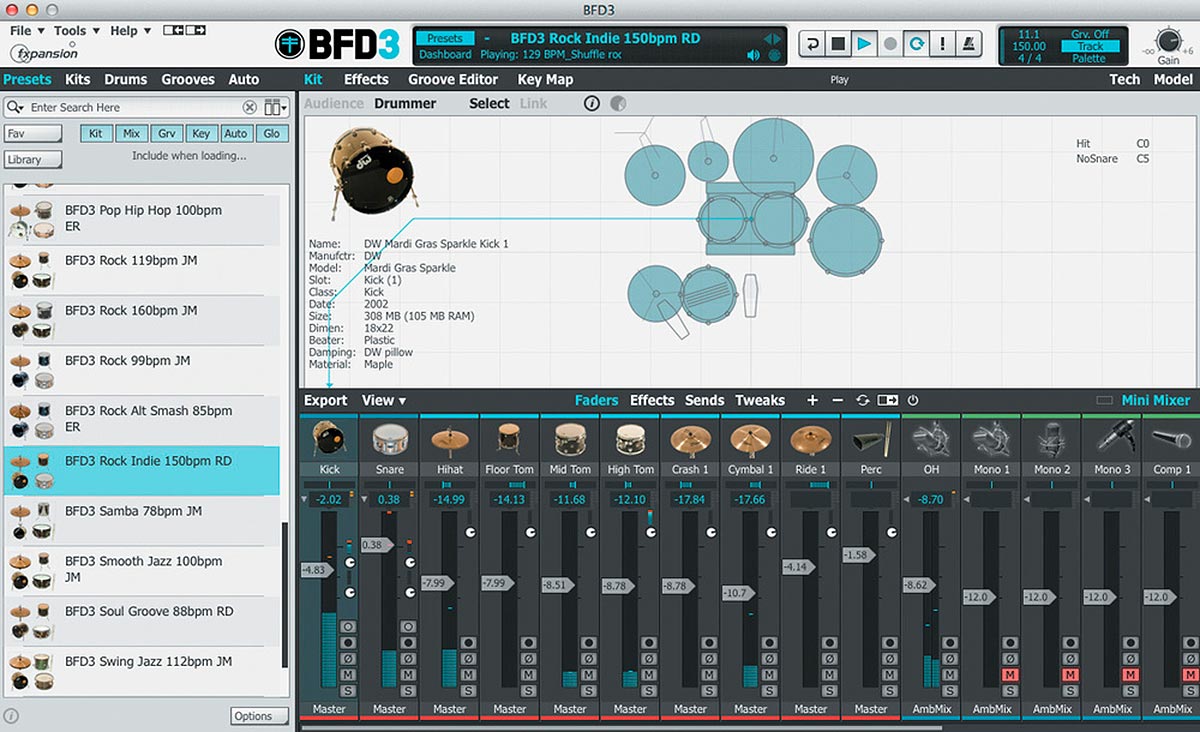The height and width of the screenshot is (732, 1200).
Task: Click the Library button
Action: pos(33,159)
